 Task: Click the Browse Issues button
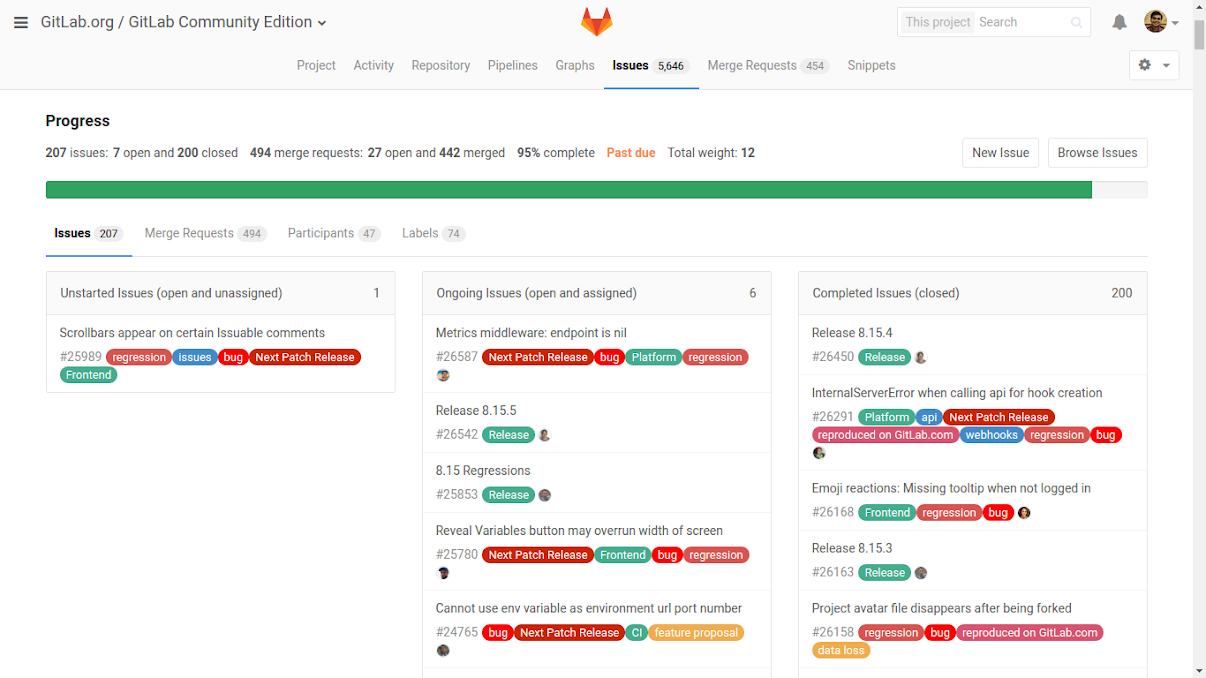coord(1097,153)
